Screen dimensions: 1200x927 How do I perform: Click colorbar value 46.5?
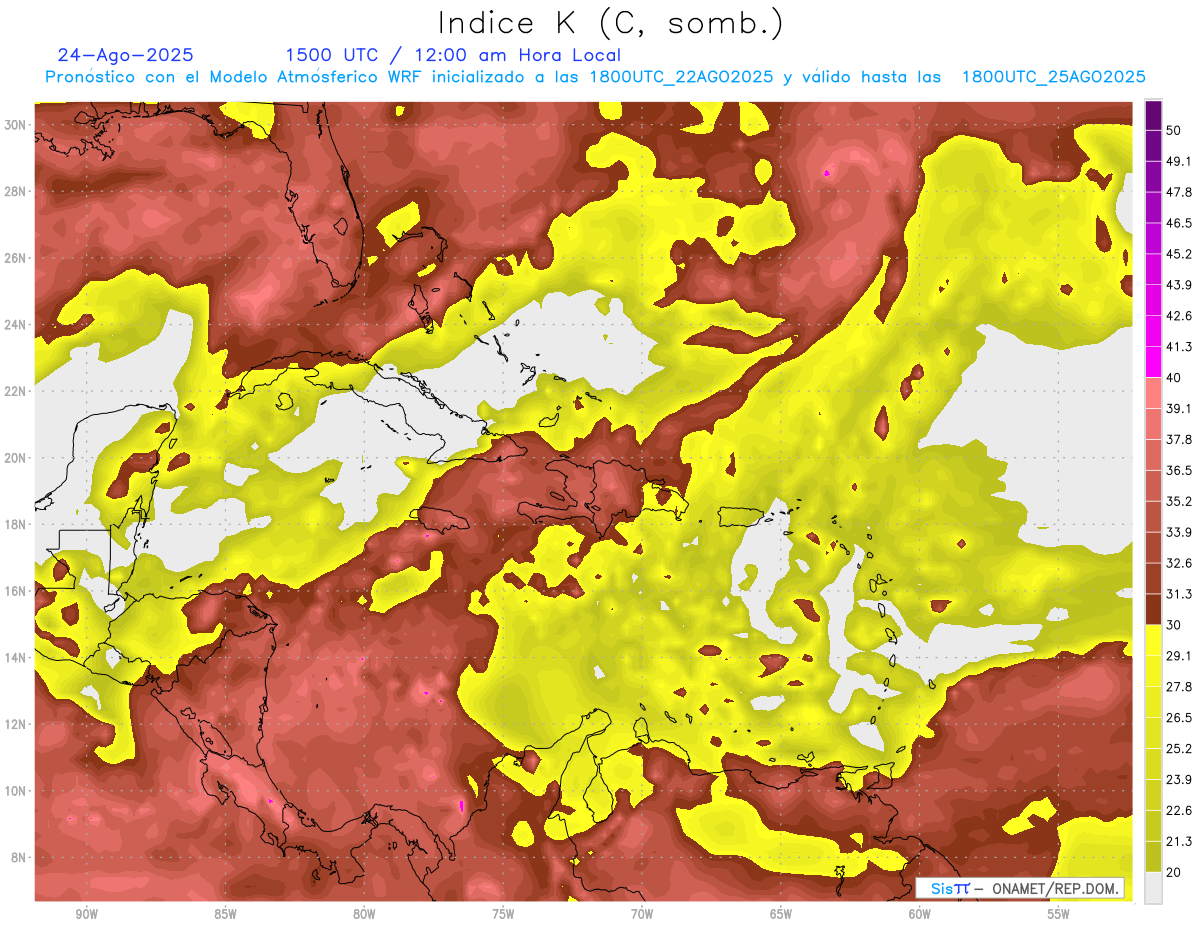(1179, 223)
